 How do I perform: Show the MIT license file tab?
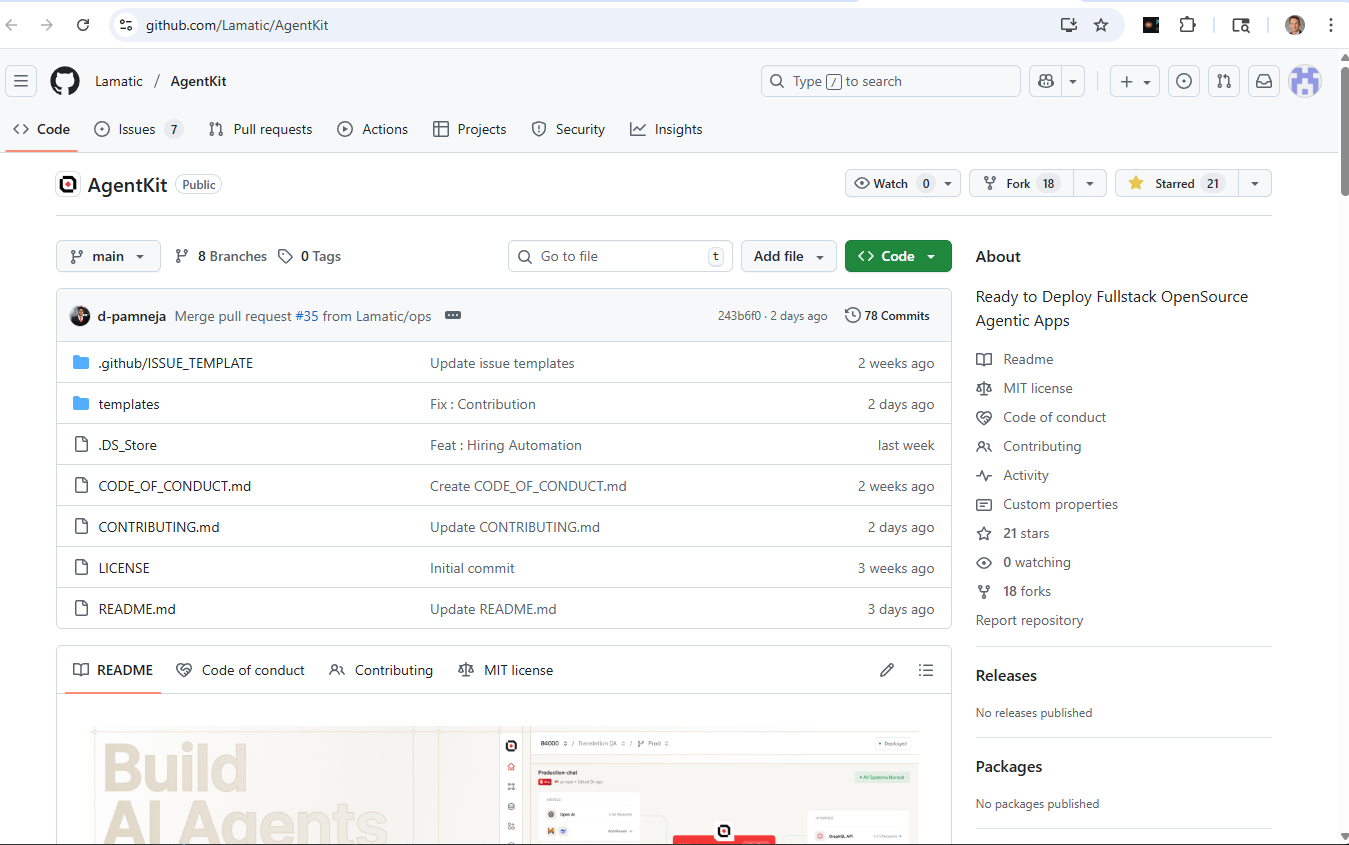coord(505,670)
